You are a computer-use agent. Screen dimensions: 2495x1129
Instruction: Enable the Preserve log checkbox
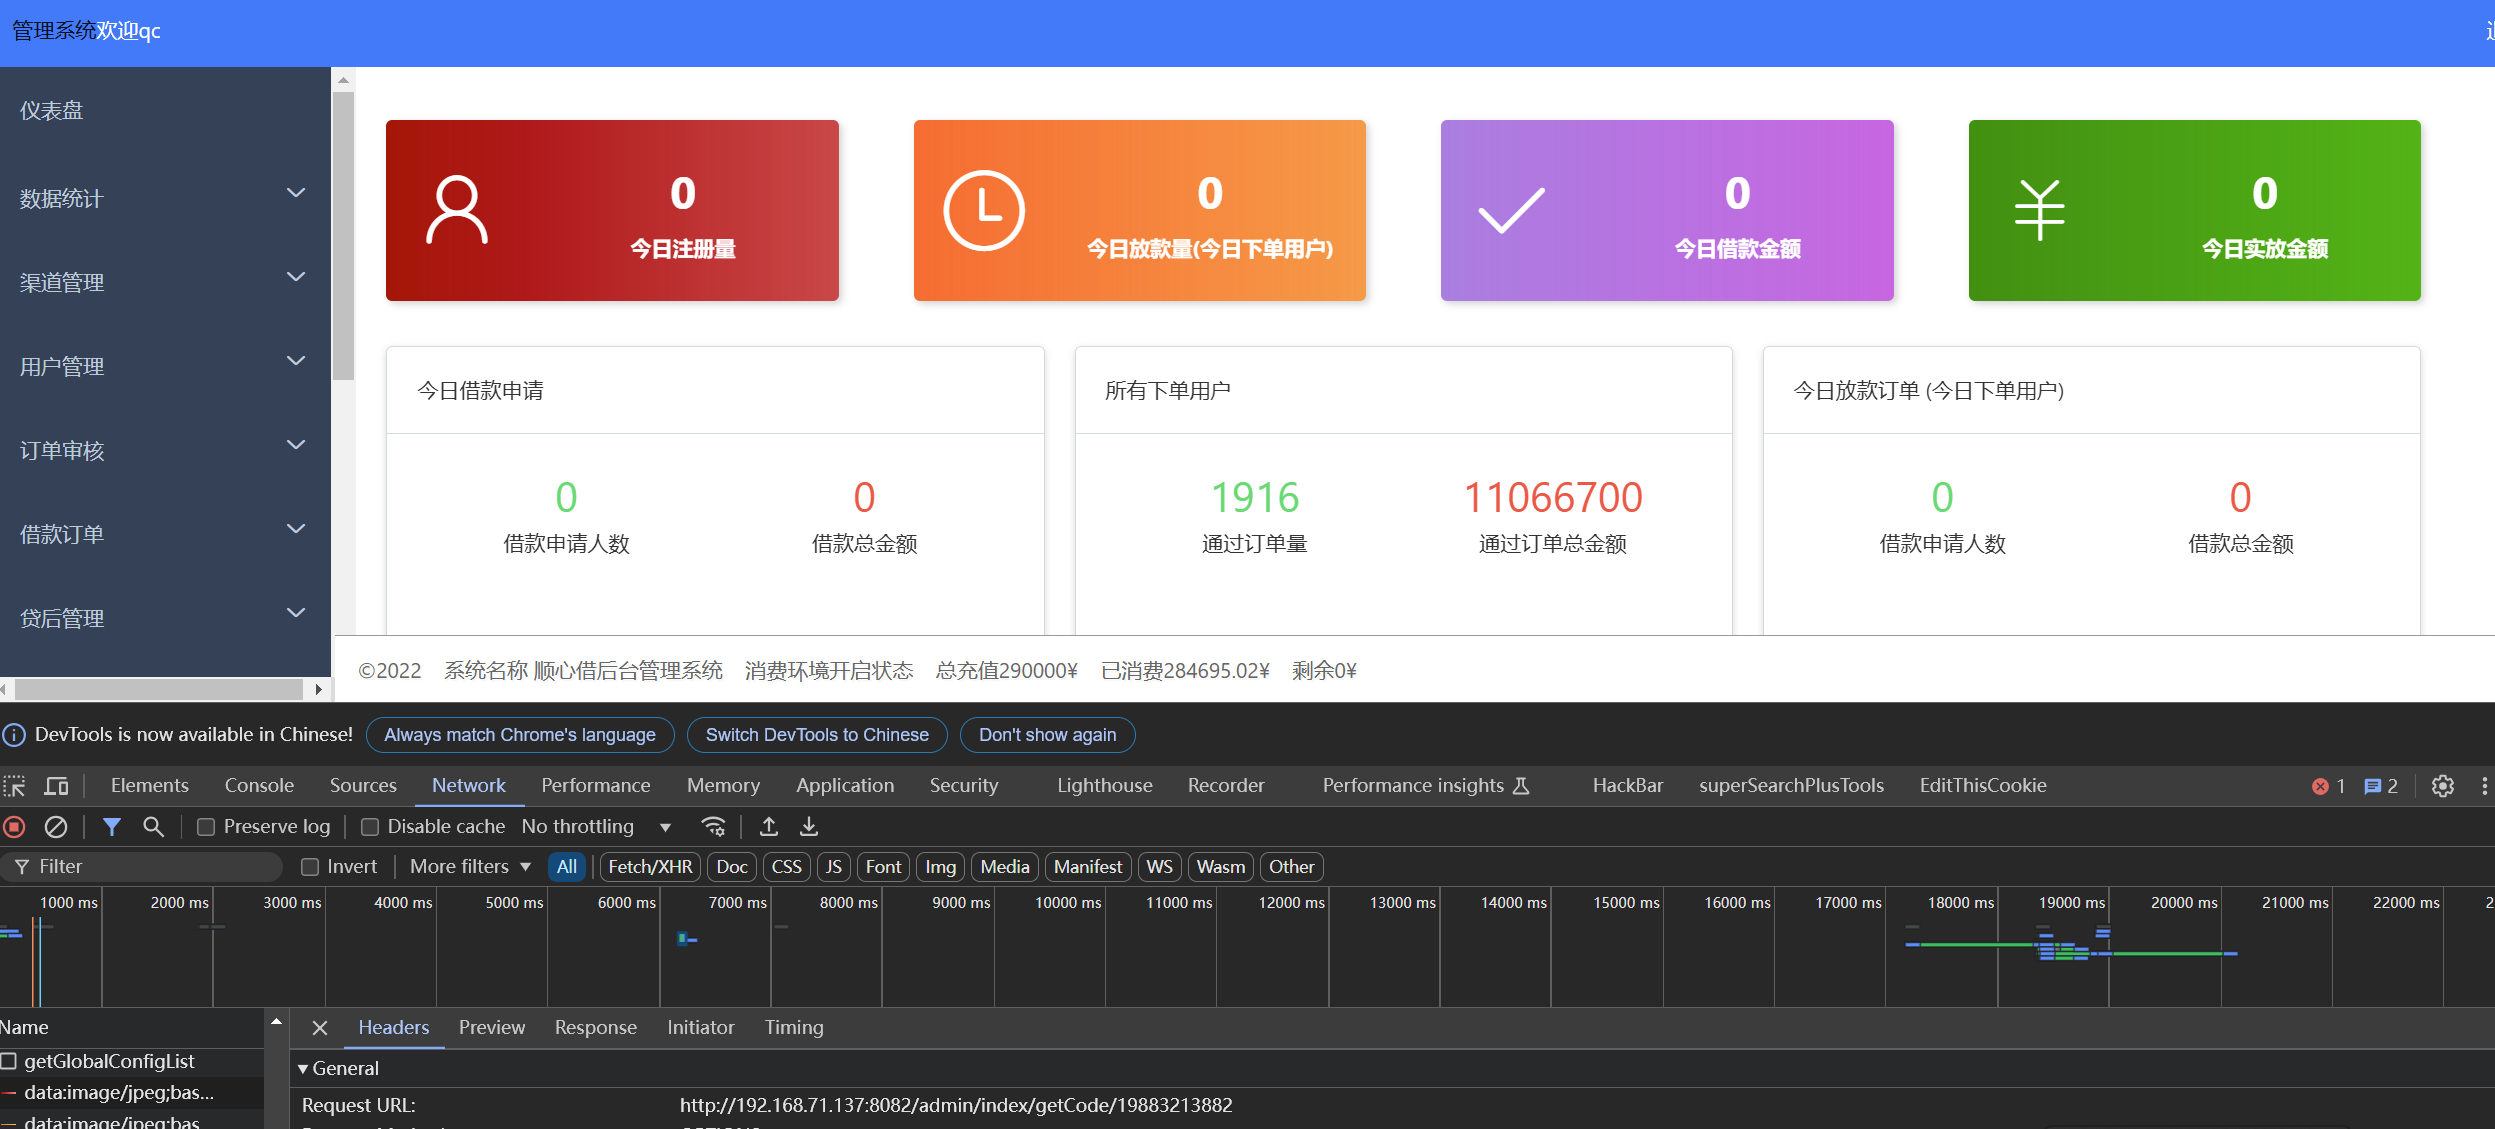click(x=206, y=827)
